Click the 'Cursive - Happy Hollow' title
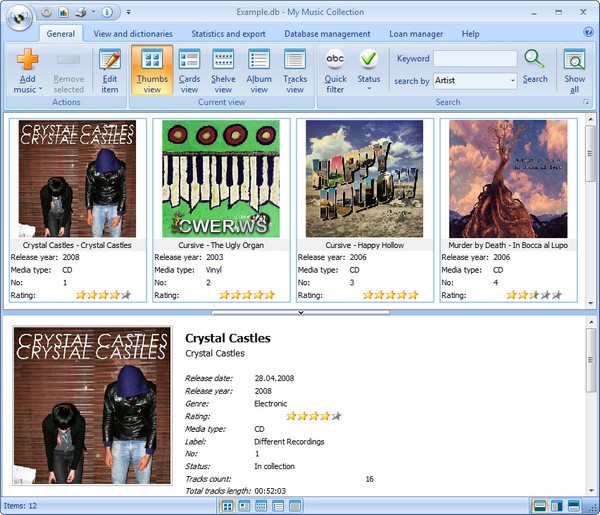This screenshot has width=600, height=515. click(x=364, y=245)
